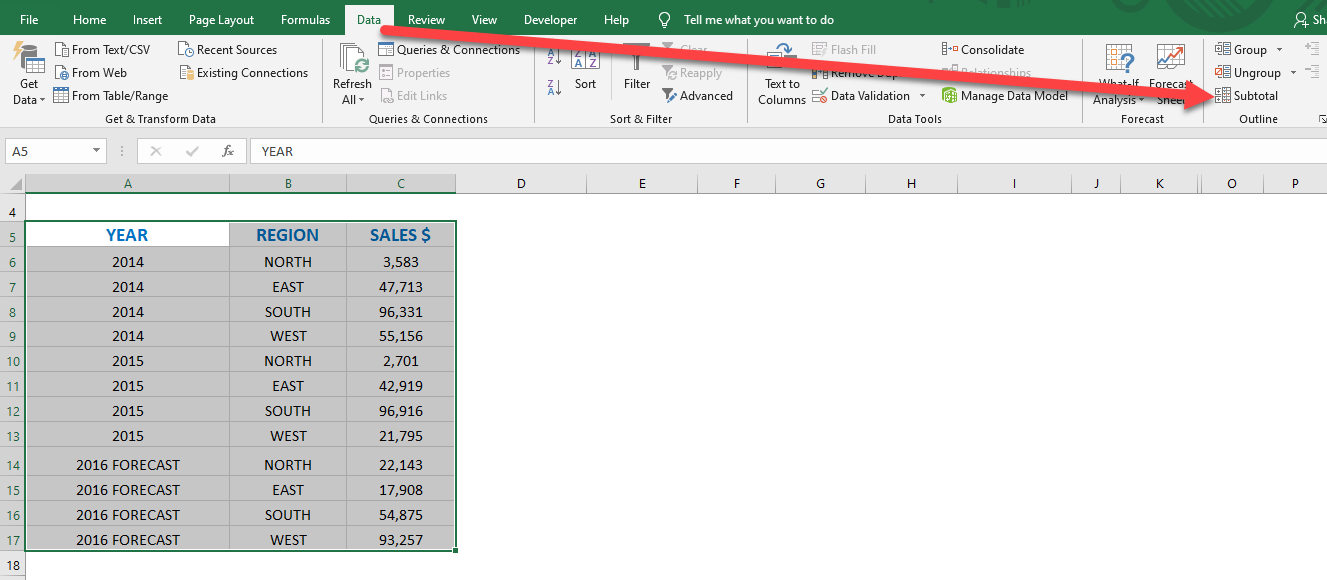This screenshot has width=1327, height=580.
Task: Open Data Validation
Action: pyautogui.click(x=860, y=95)
